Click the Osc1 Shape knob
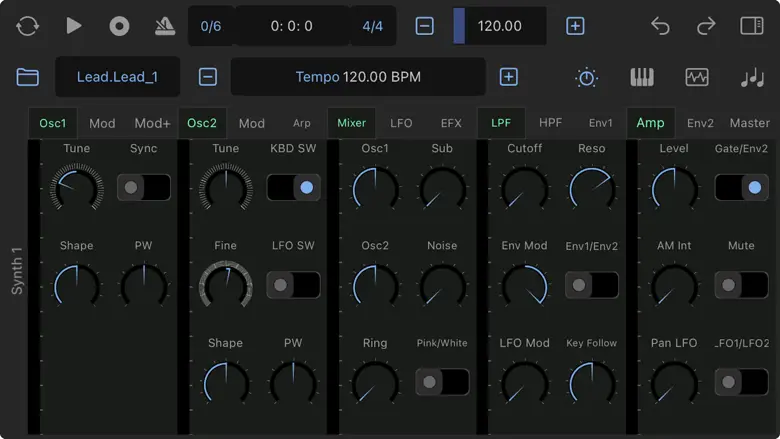 click(x=77, y=286)
